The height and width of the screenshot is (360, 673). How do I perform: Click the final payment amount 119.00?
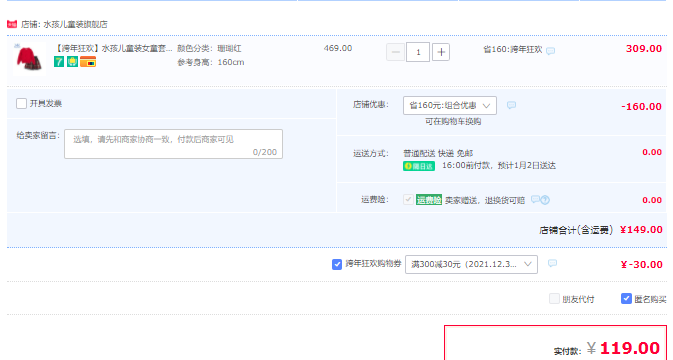pyautogui.click(x=630, y=348)
